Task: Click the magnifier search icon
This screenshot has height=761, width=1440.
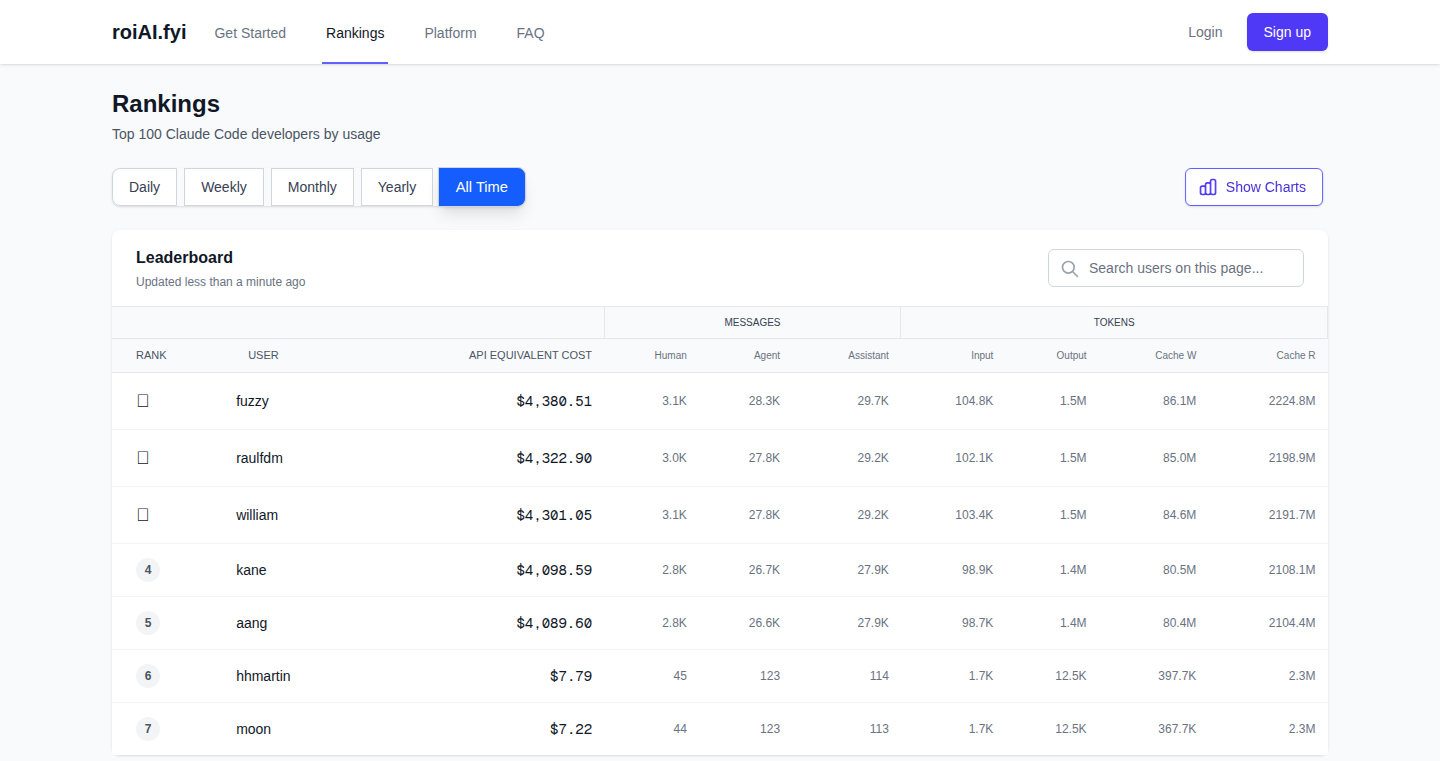Action: coord(1070,268)
